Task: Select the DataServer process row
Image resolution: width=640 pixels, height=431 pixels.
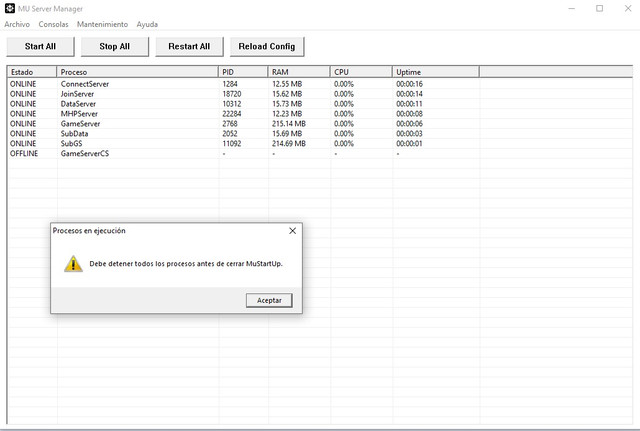Action: pyautogui.click(x=320, y=104)
